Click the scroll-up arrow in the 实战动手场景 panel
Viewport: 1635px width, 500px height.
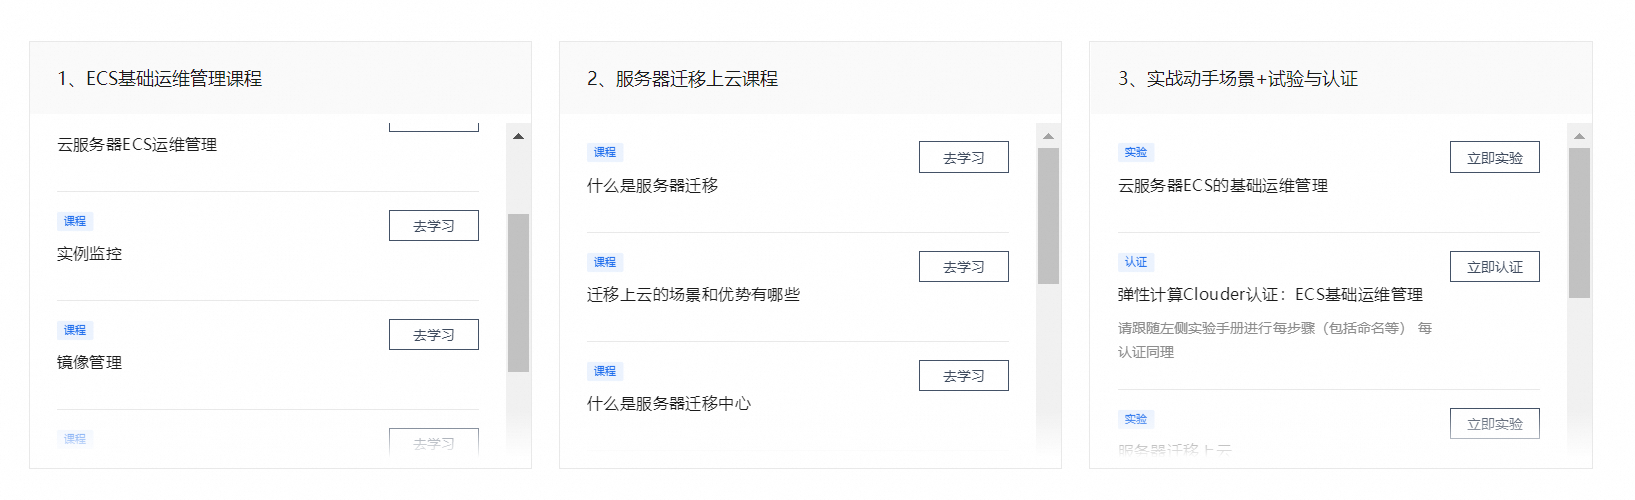tap(1579, 136)
